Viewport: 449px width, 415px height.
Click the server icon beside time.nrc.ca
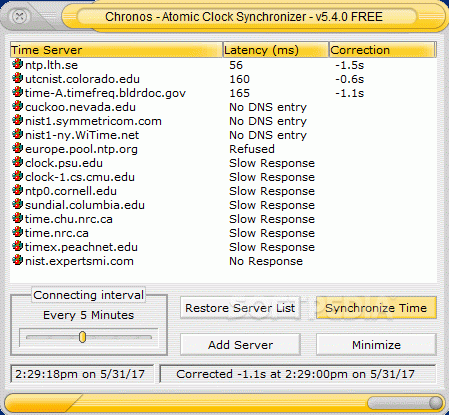17,232
